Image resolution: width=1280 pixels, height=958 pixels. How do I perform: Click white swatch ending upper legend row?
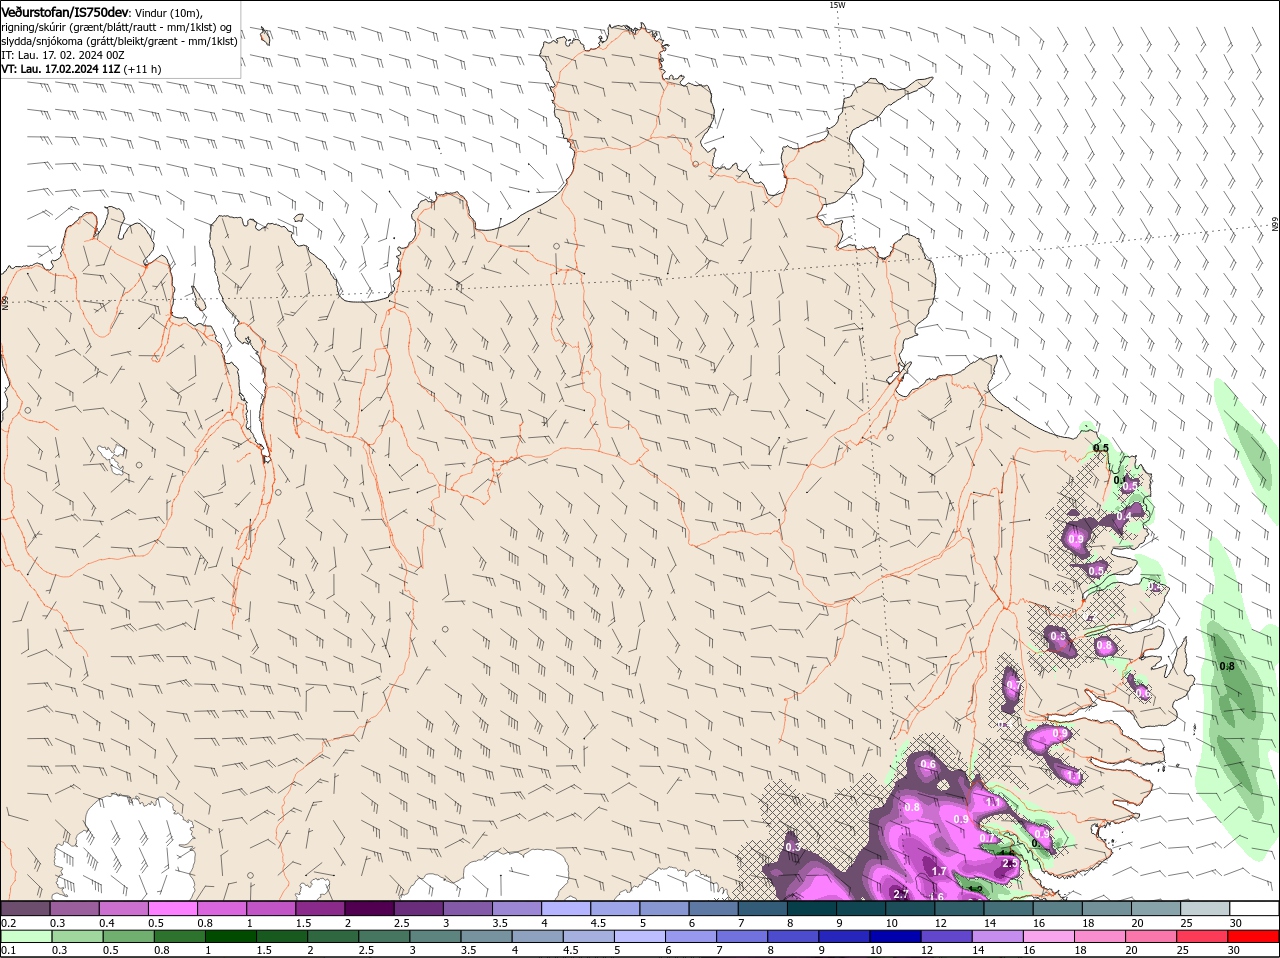click(1255, 908)
